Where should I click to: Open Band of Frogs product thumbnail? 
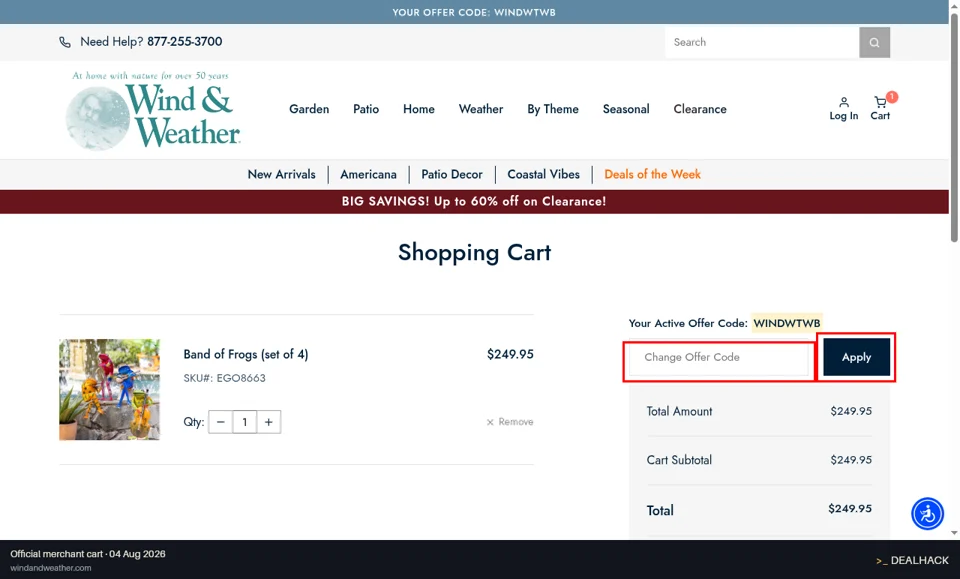tap(110, 389)
